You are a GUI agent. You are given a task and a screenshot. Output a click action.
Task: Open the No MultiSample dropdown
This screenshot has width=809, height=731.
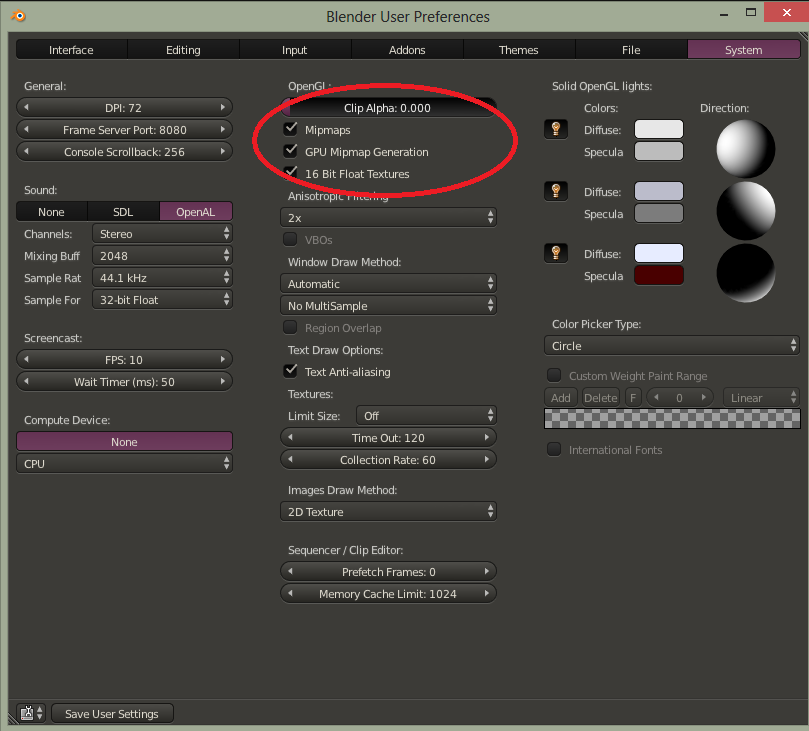pyautogui.click(x=389, y=306)
